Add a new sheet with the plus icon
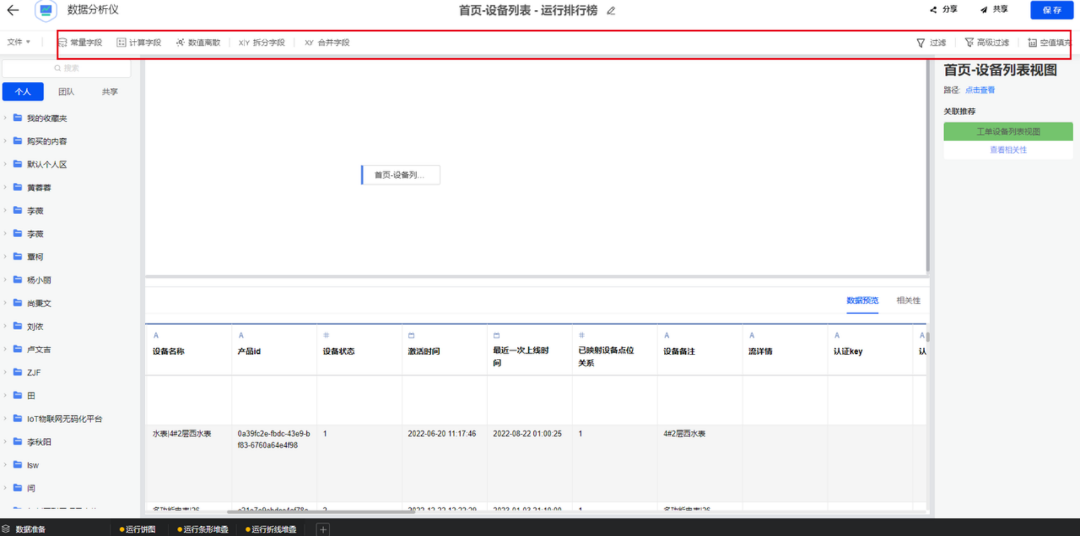This screenshot has height=536, width=1080. point(323,530)
